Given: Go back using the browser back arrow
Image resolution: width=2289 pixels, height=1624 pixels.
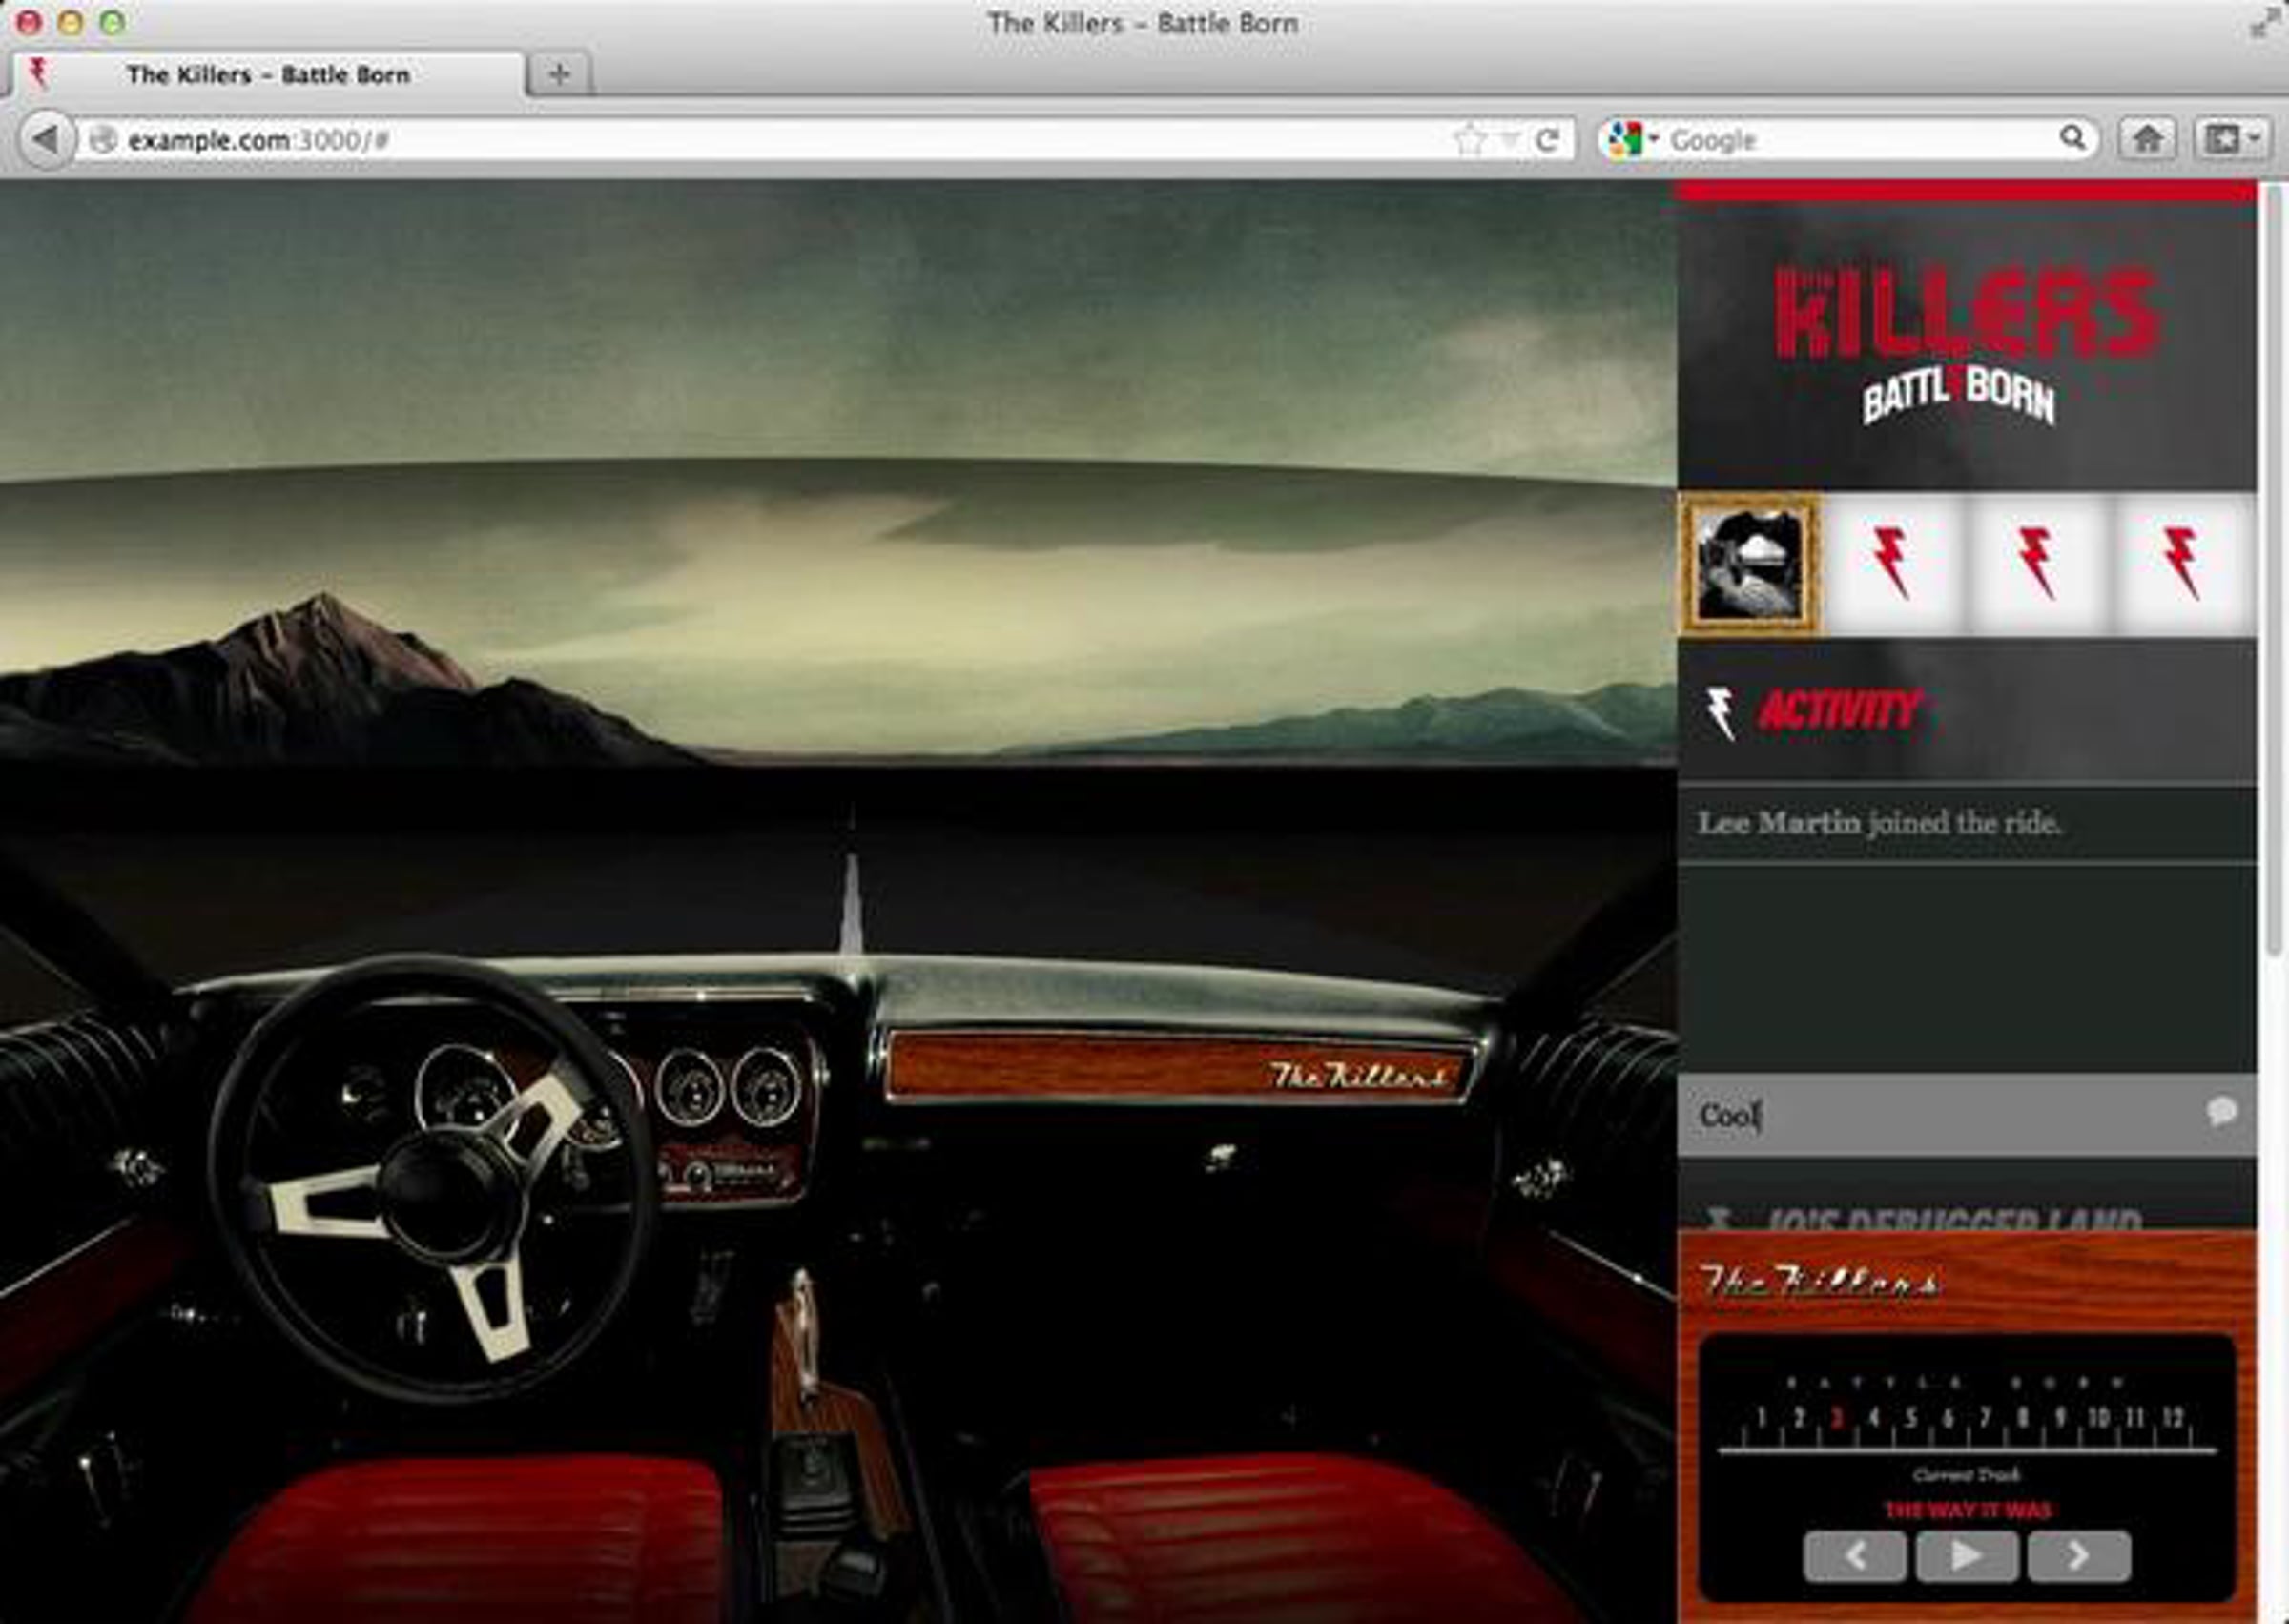Looking at the screenshot, I should [x=46, y=139].
